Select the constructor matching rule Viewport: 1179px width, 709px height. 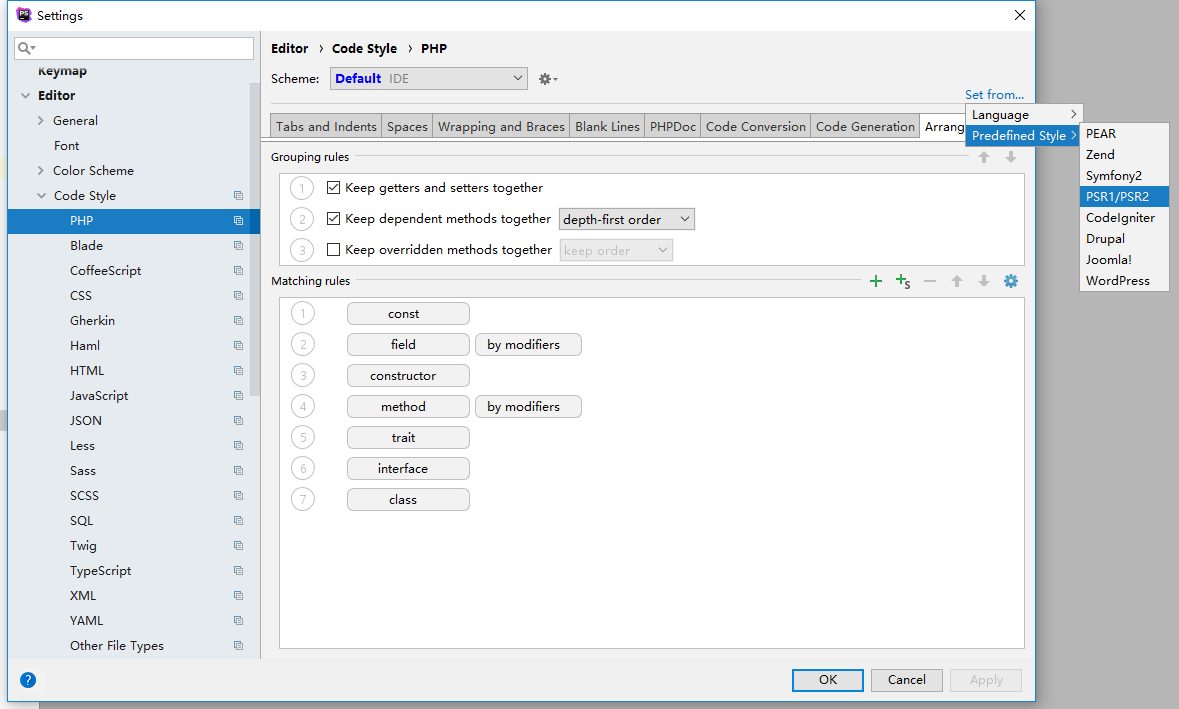[408, 376]
